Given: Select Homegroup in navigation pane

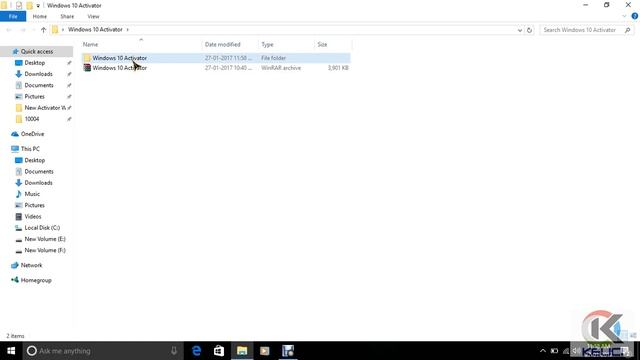Looking at the screenshot, I should pyautogui.click(x=36, y=280).
